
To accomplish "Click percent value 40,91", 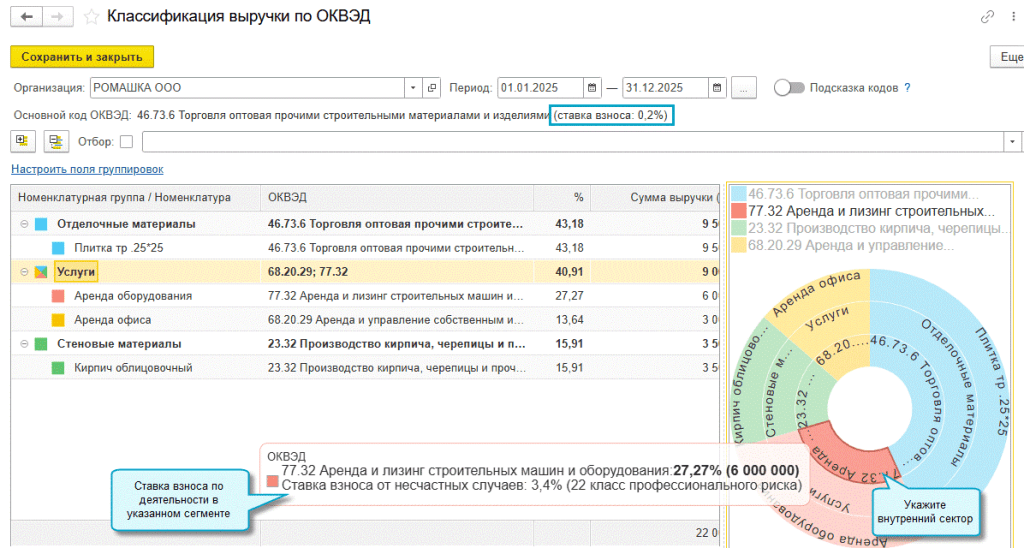I will click(569, 272).
